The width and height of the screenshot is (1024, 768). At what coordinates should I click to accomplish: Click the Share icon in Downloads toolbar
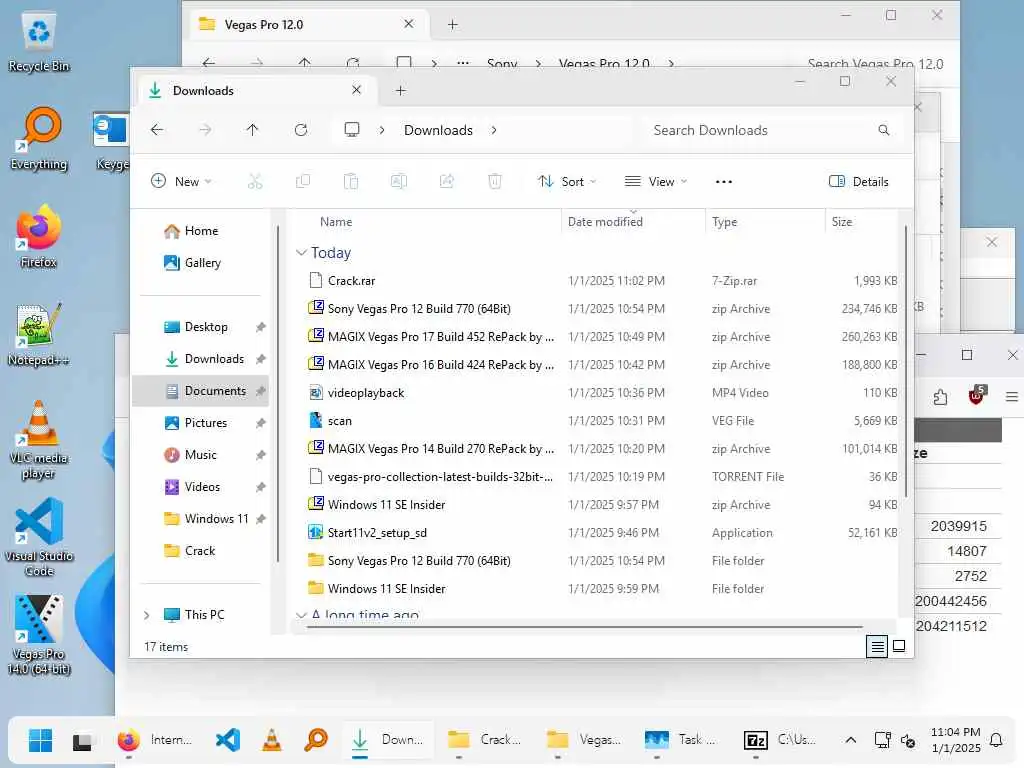tap(447, 182)
